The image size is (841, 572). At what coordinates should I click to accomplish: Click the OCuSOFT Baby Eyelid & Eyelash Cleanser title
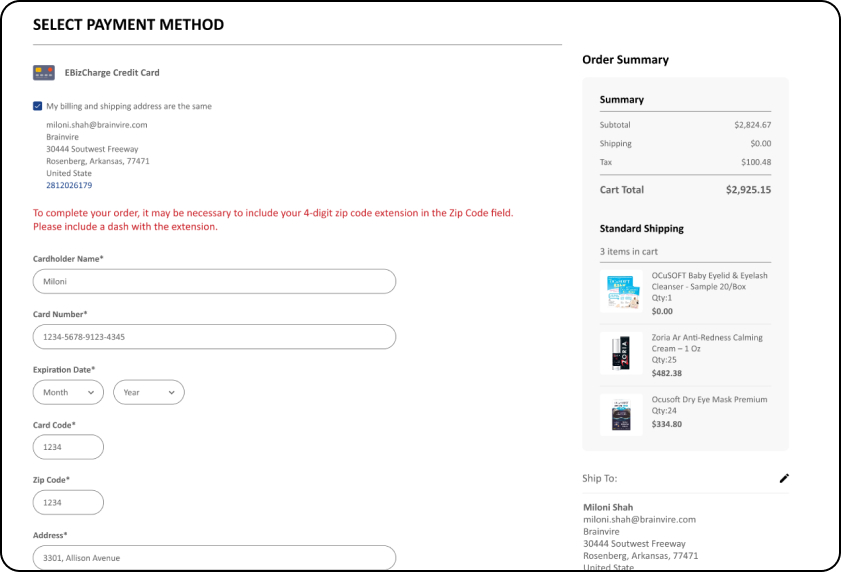pos(710,281)
